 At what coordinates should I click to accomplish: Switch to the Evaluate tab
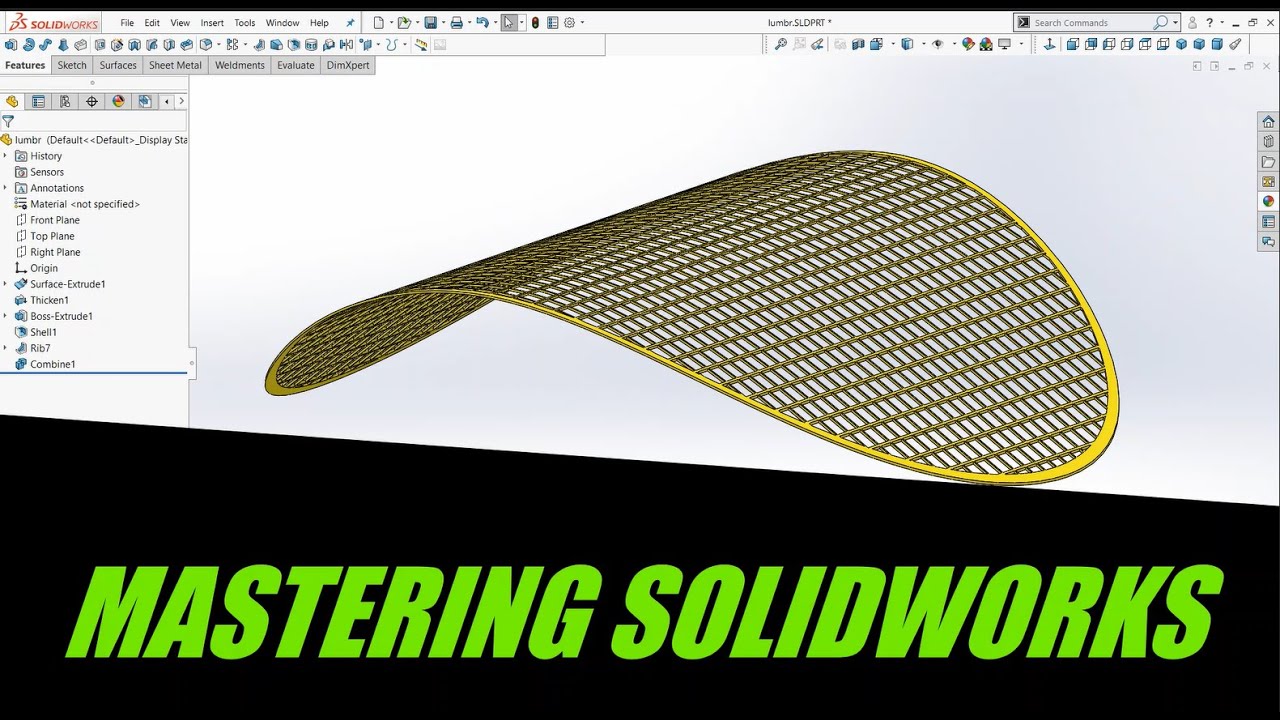click(296, 65)
